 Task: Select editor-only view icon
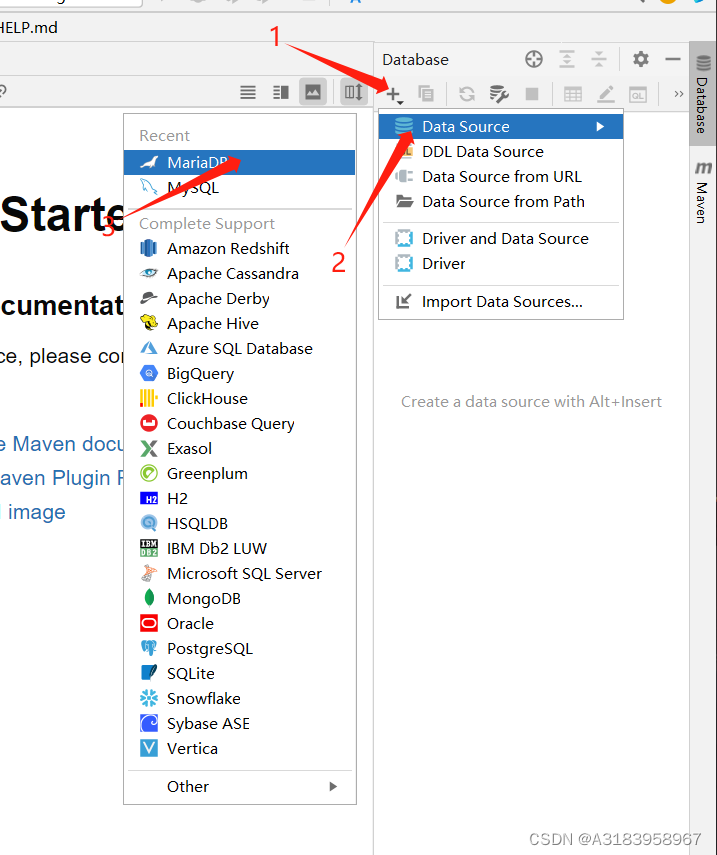248,92
